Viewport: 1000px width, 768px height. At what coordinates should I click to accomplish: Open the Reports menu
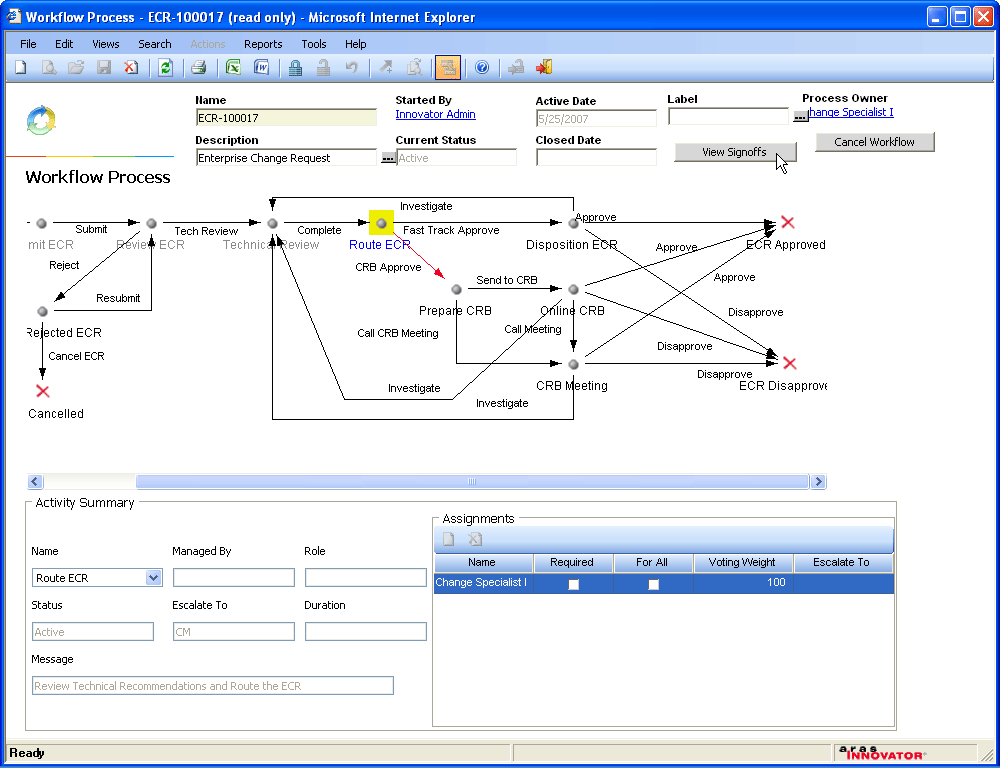[263, 44]
